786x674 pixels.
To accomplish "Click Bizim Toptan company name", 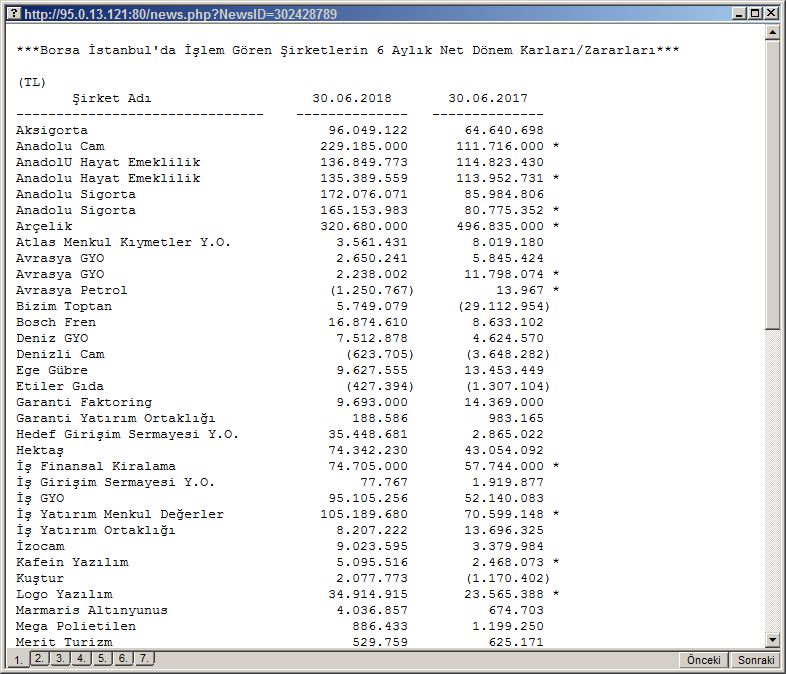I will point(64,307).
